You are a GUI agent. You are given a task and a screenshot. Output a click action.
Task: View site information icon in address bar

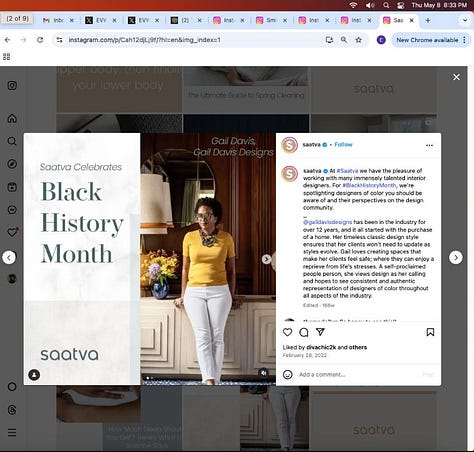pos(59,40)
